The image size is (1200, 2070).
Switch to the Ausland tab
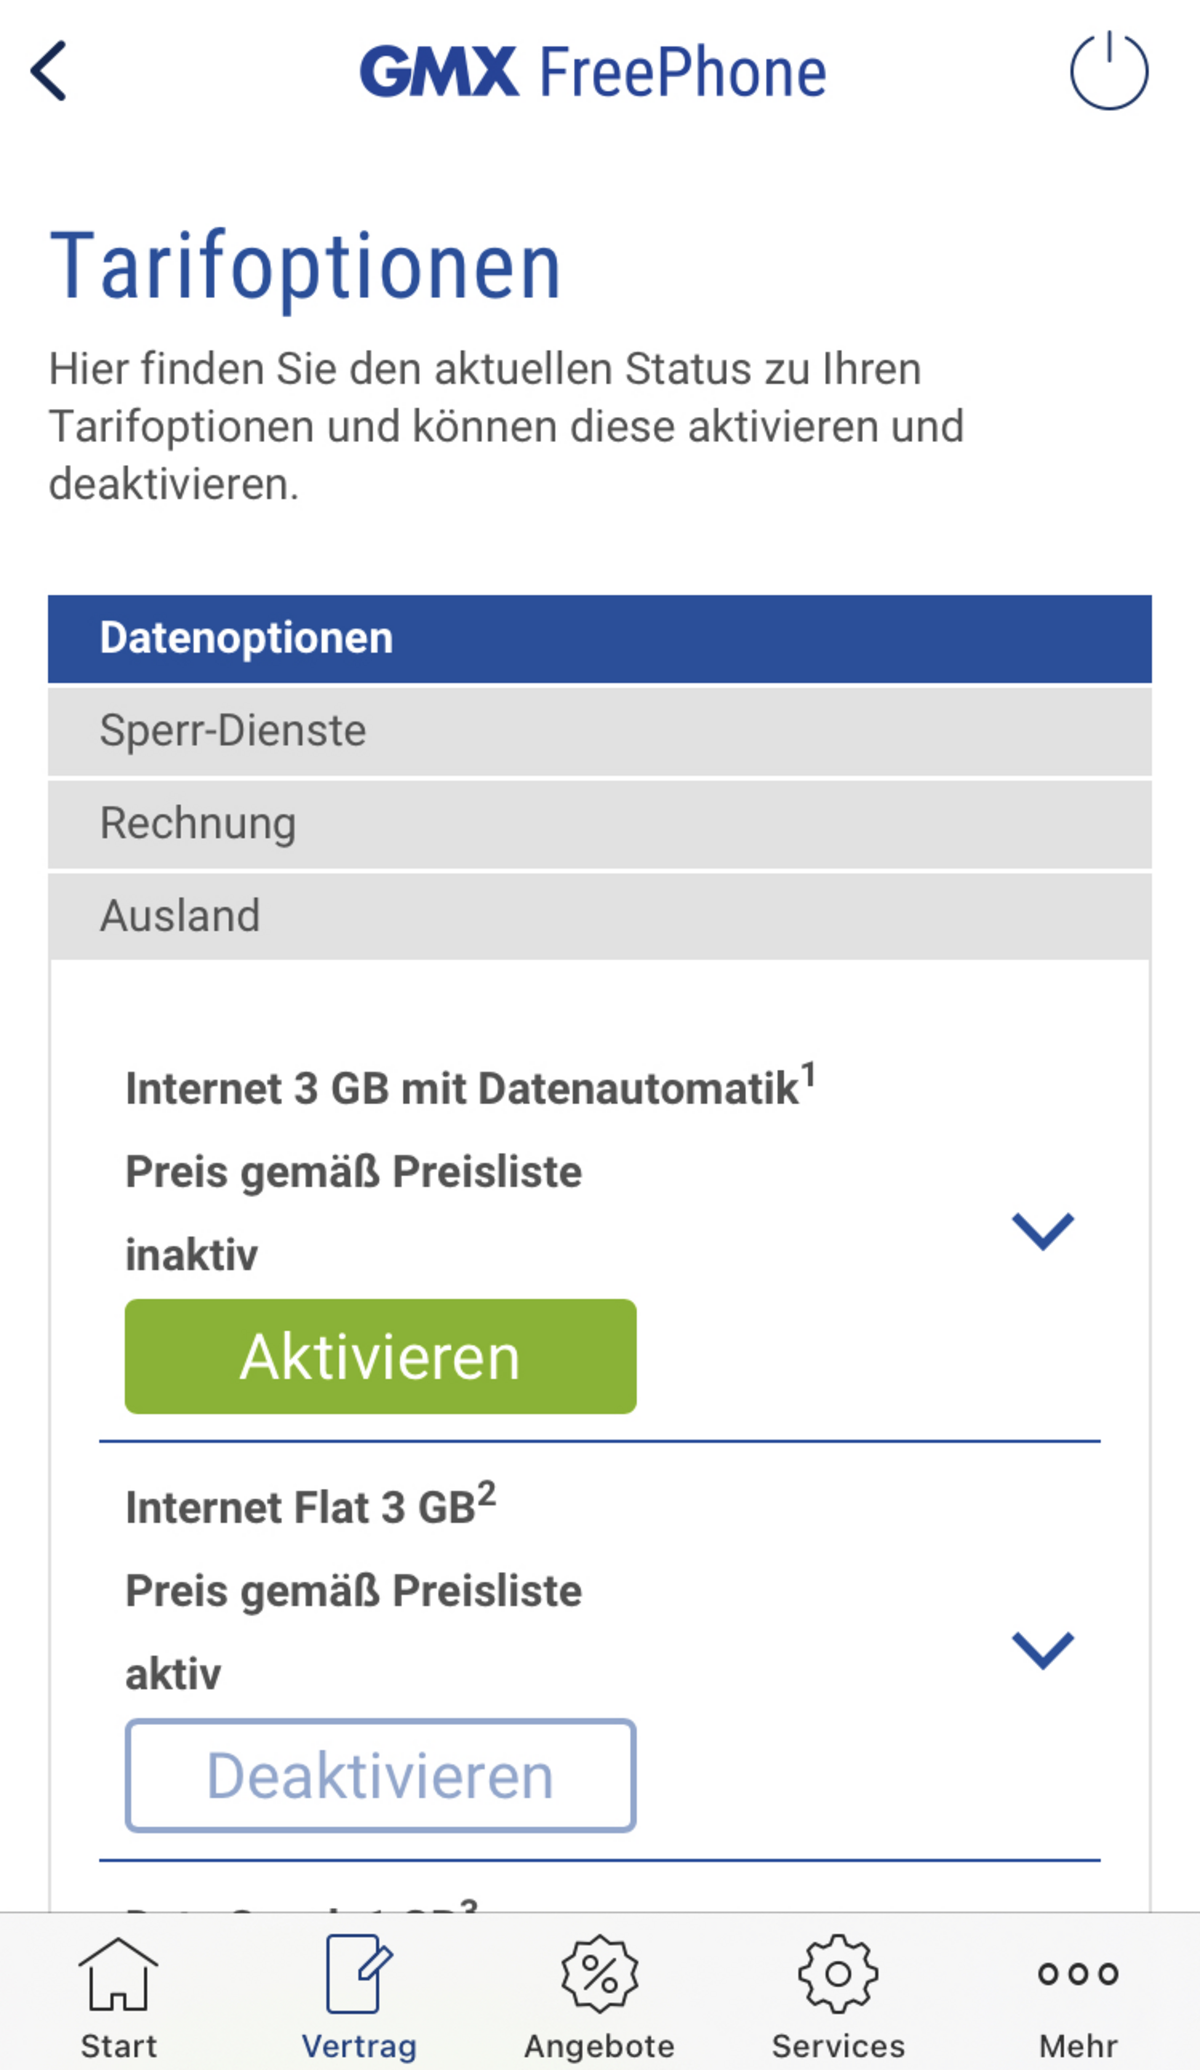(x=600, y=916)
